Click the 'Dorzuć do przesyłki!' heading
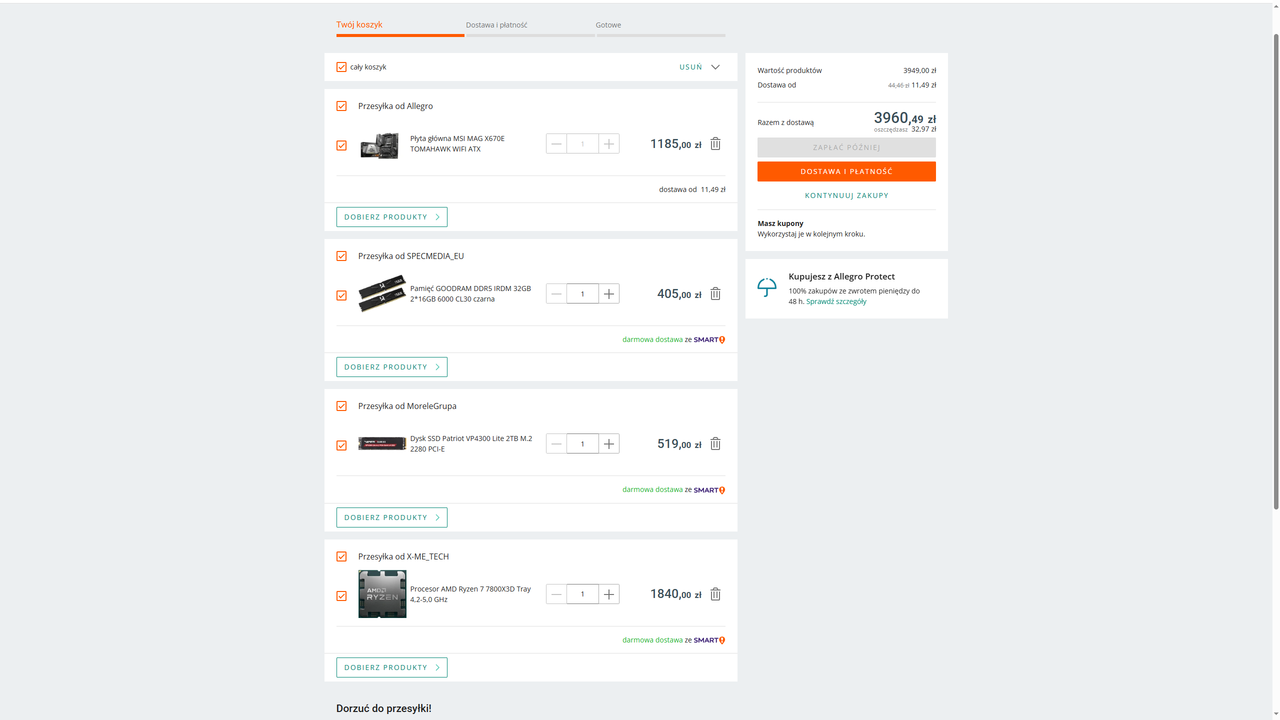The image size is (1280, 720). [384, 709]
